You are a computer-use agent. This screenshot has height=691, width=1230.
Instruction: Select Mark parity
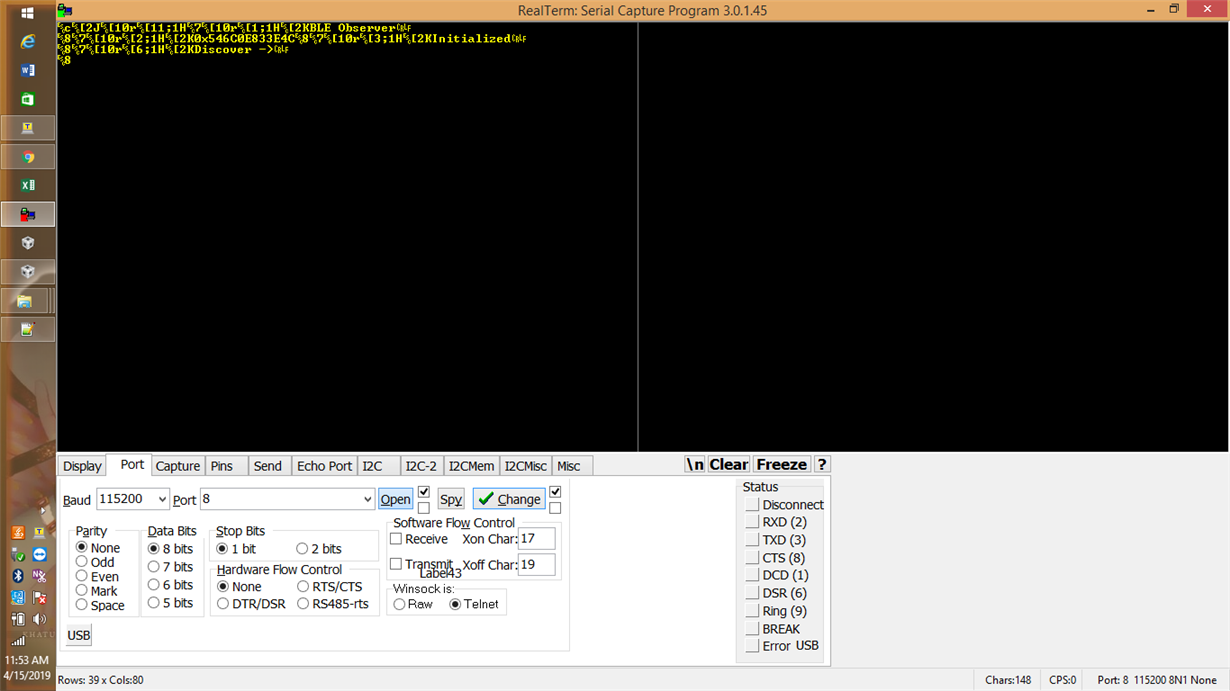tap(97, 591)
